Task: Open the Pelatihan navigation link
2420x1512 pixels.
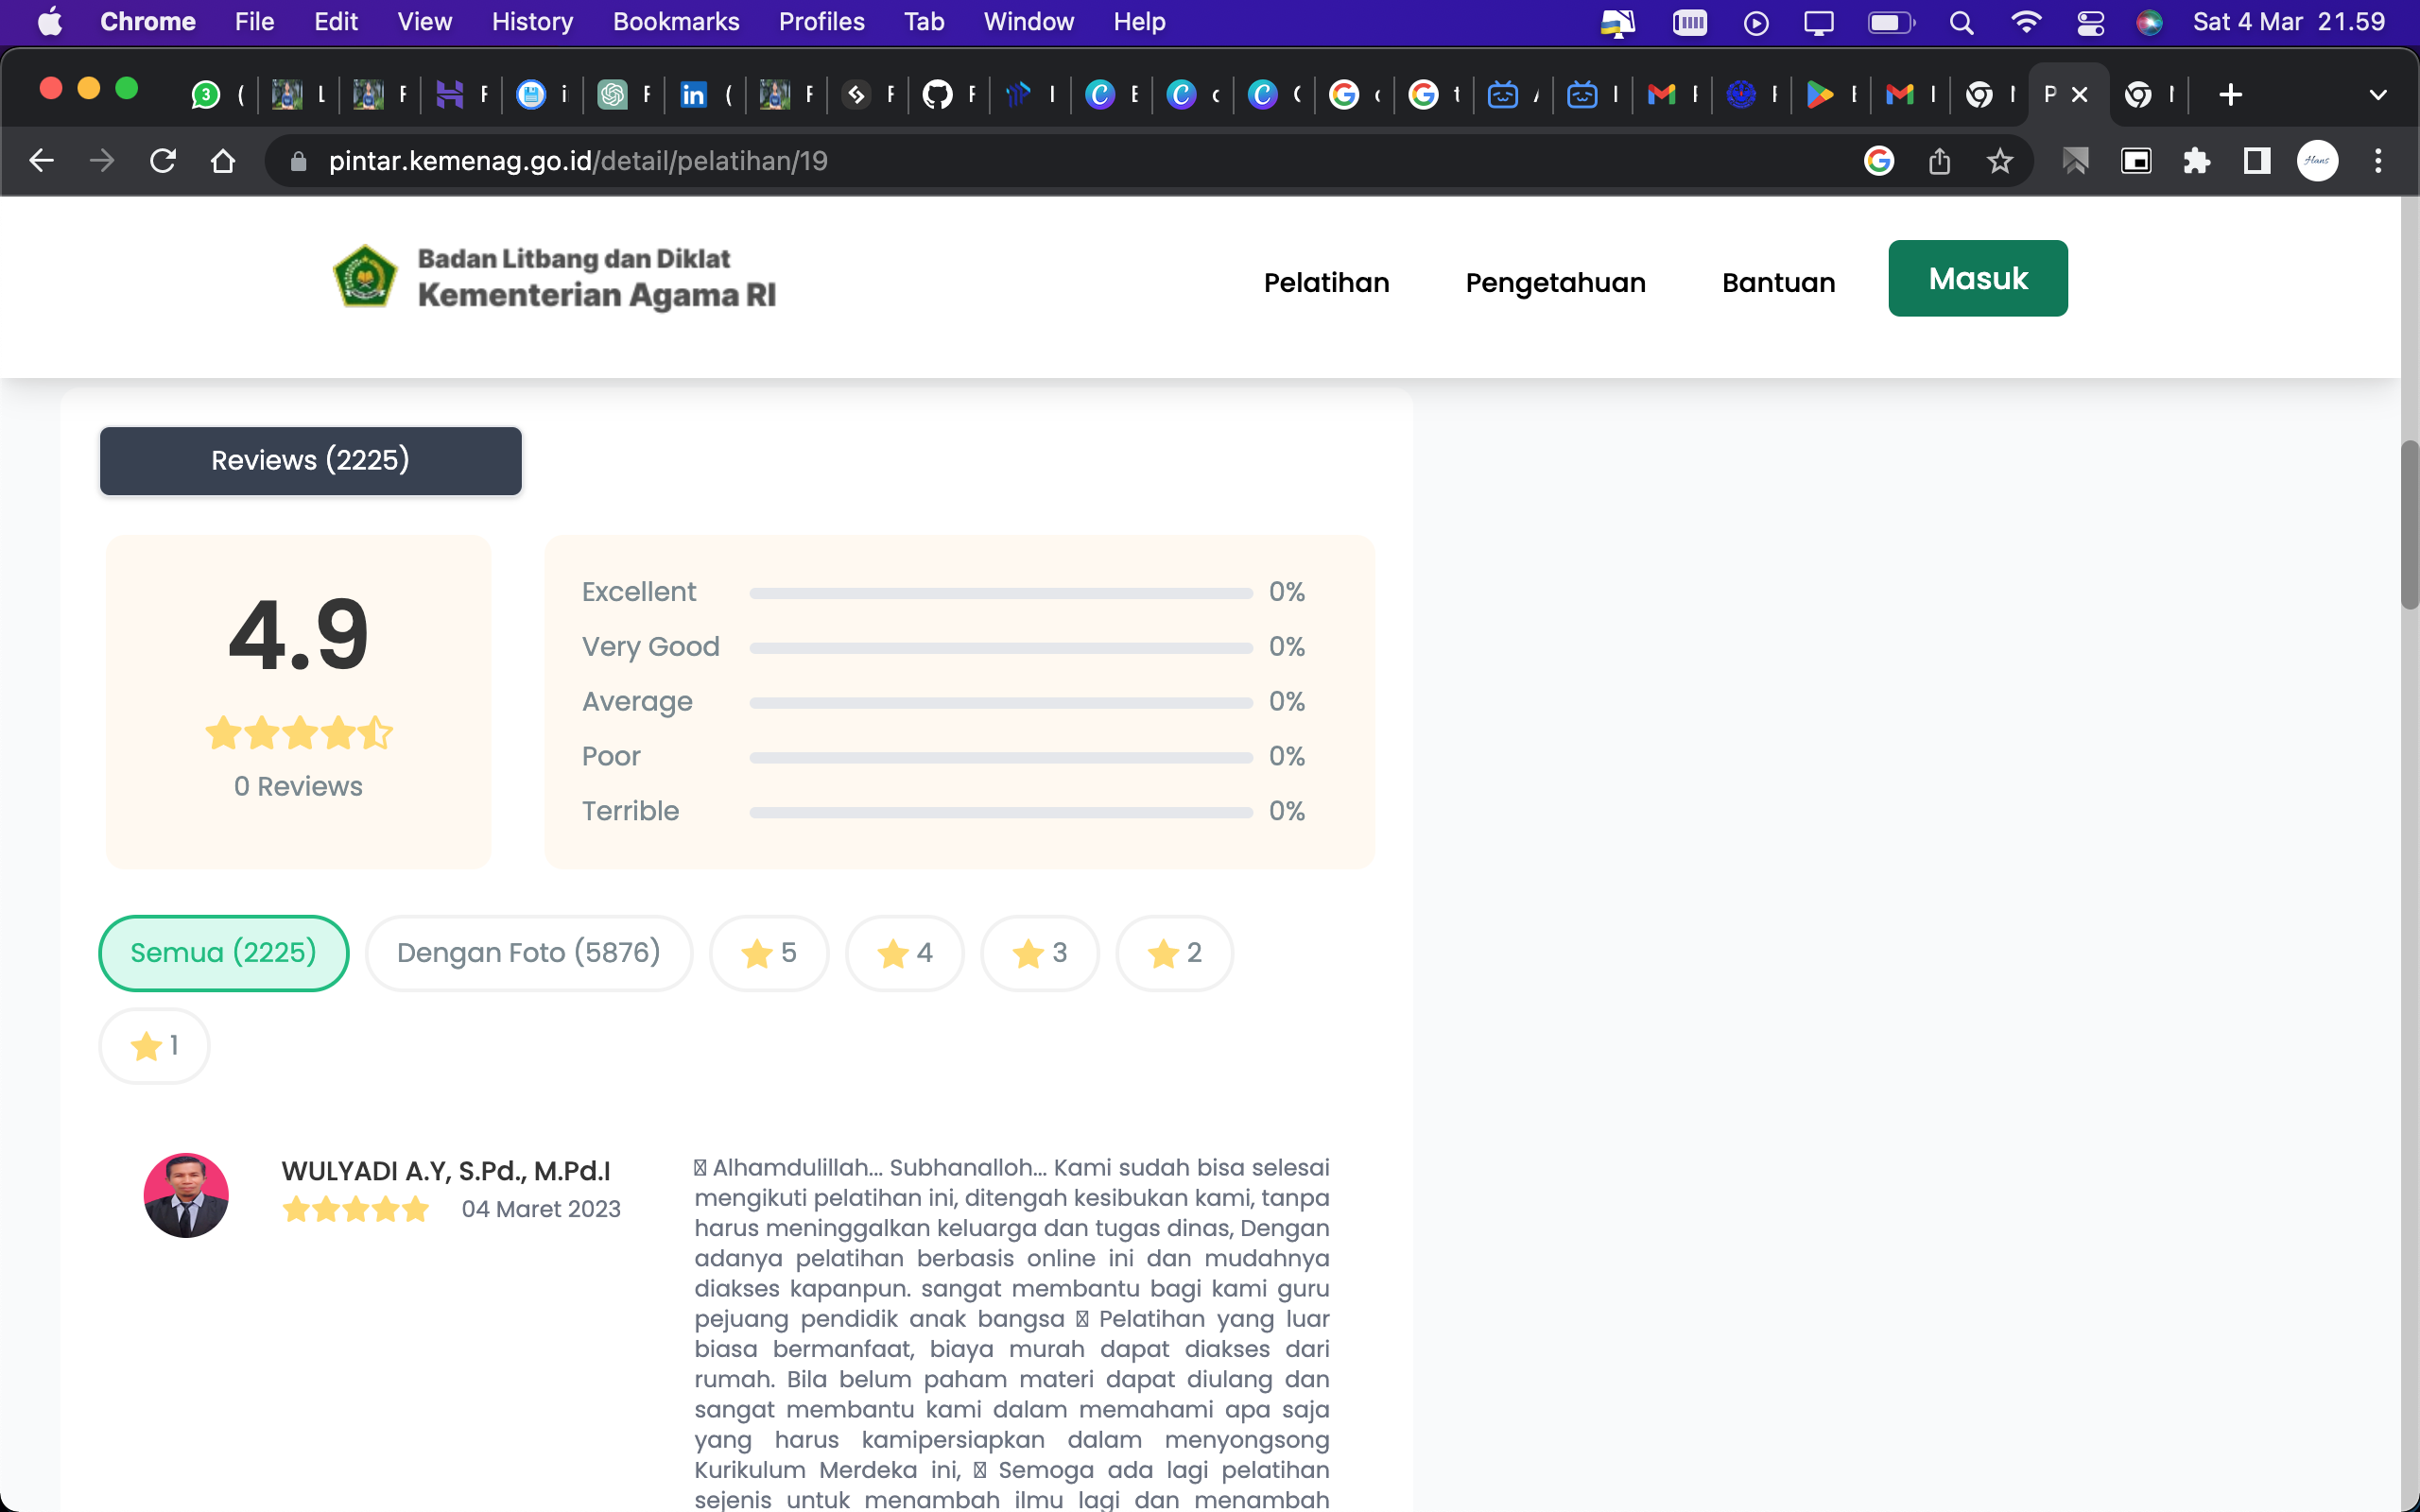Action: [1326, 283]
